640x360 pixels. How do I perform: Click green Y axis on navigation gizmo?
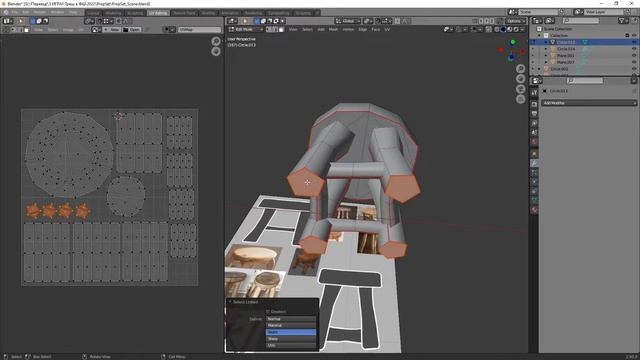pyautogui.click(x=513, y=42)
